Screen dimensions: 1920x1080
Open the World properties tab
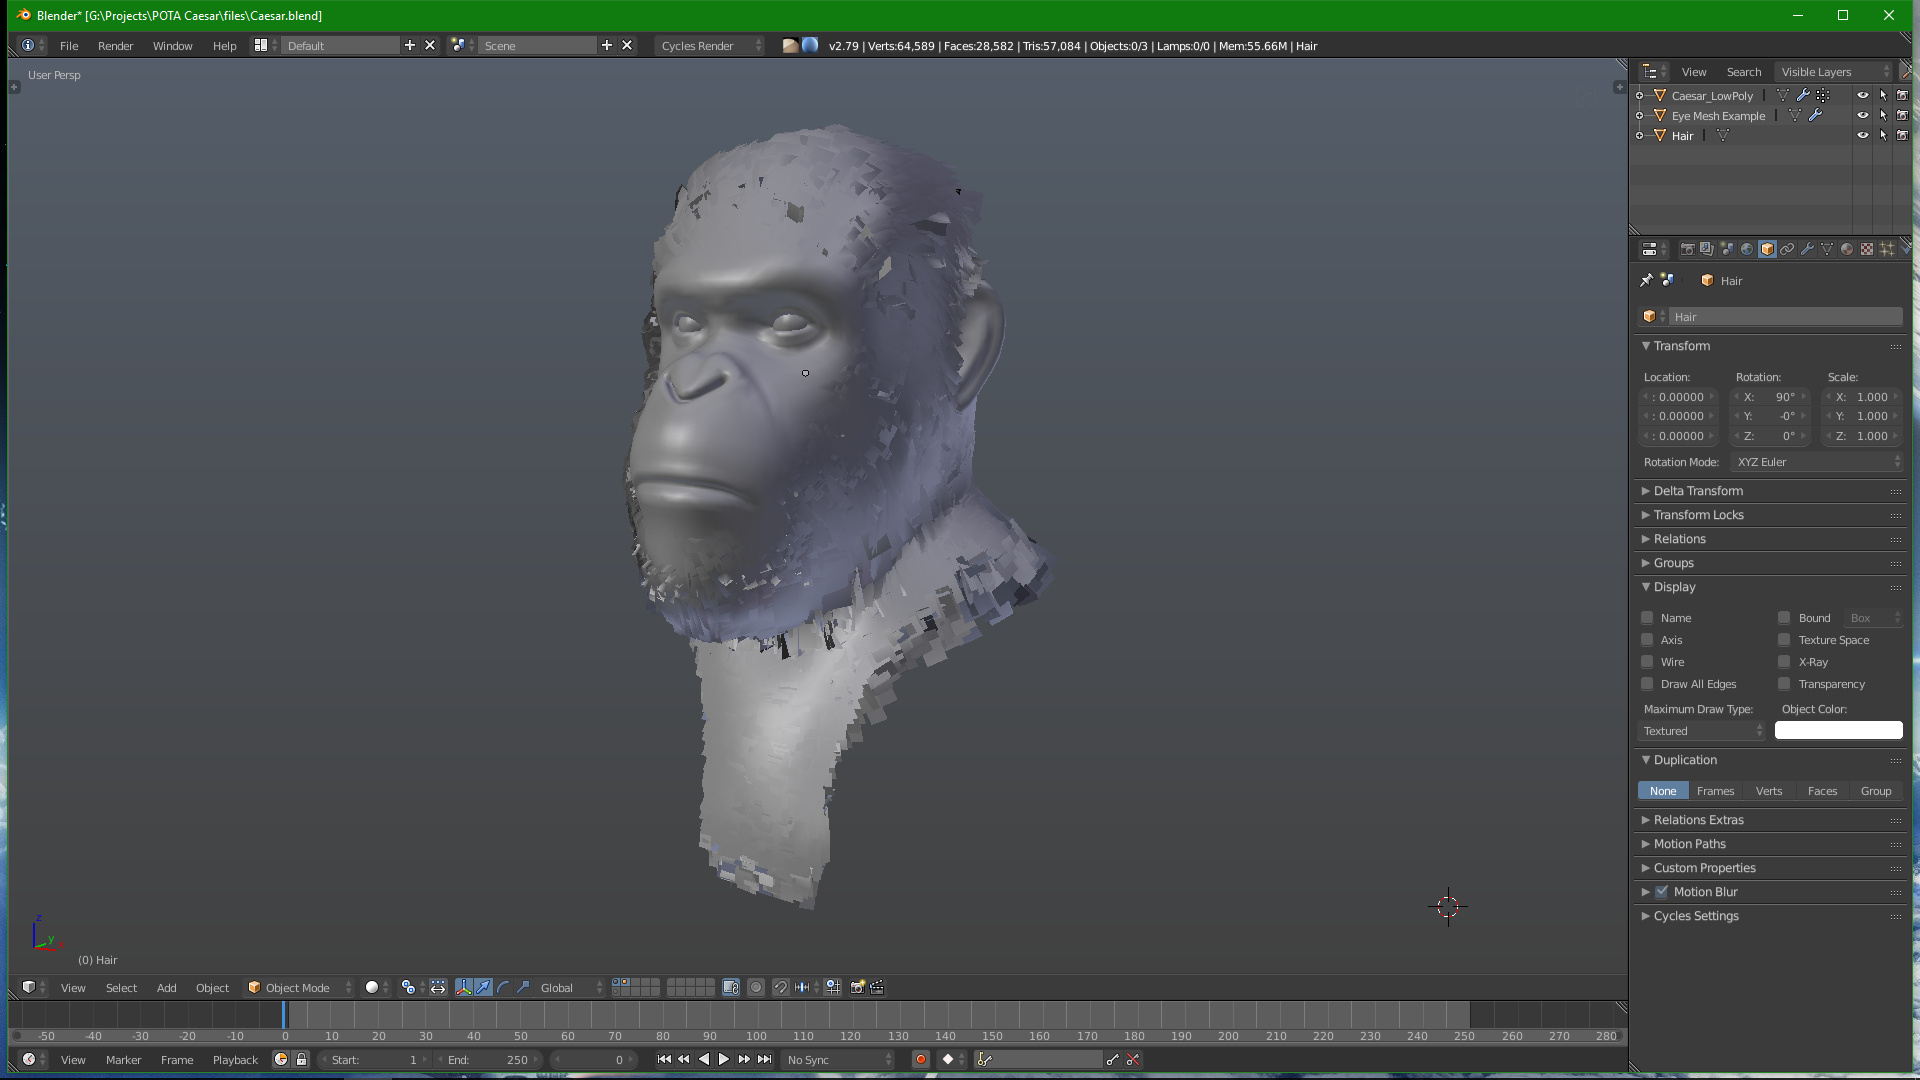(1747, 249)
